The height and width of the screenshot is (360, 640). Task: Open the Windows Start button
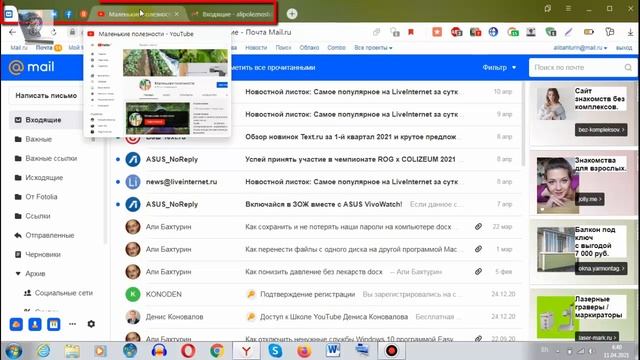[x=13, y=351]
